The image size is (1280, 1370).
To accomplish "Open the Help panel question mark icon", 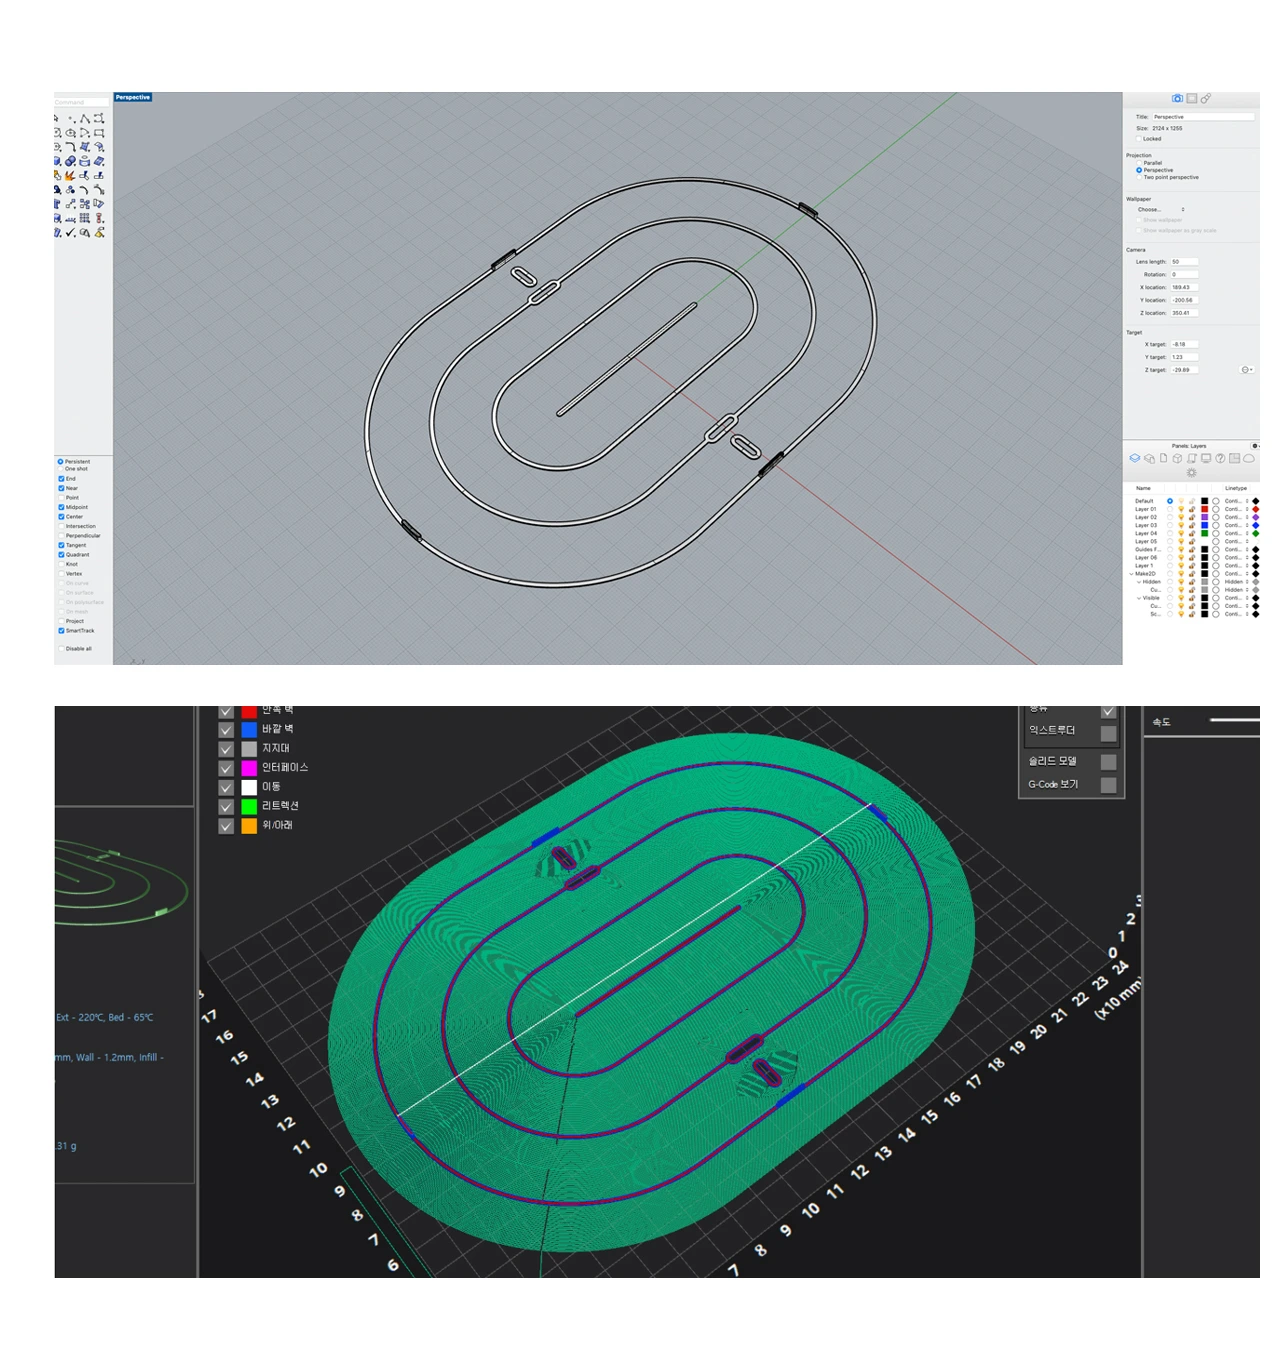I will coord(1220,459).
